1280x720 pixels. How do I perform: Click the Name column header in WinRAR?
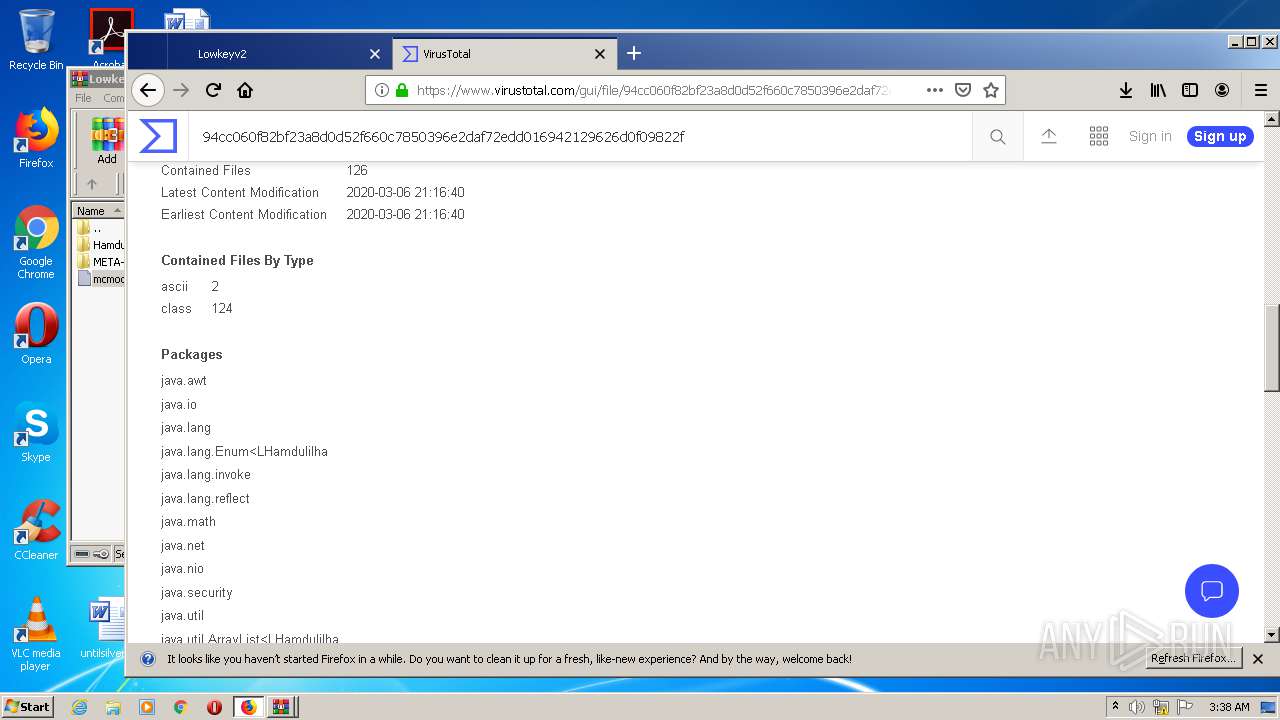97,211
